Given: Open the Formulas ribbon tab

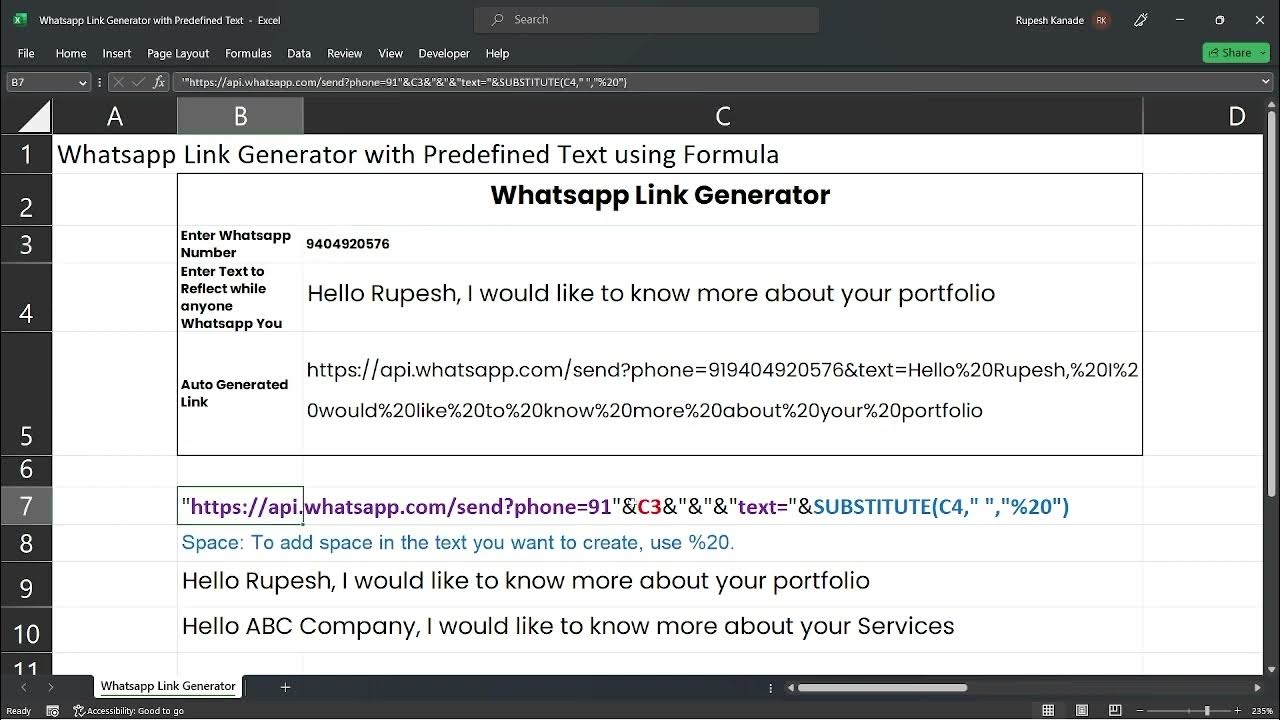Looking at the screenshot, I should click(x=248, y=53).
